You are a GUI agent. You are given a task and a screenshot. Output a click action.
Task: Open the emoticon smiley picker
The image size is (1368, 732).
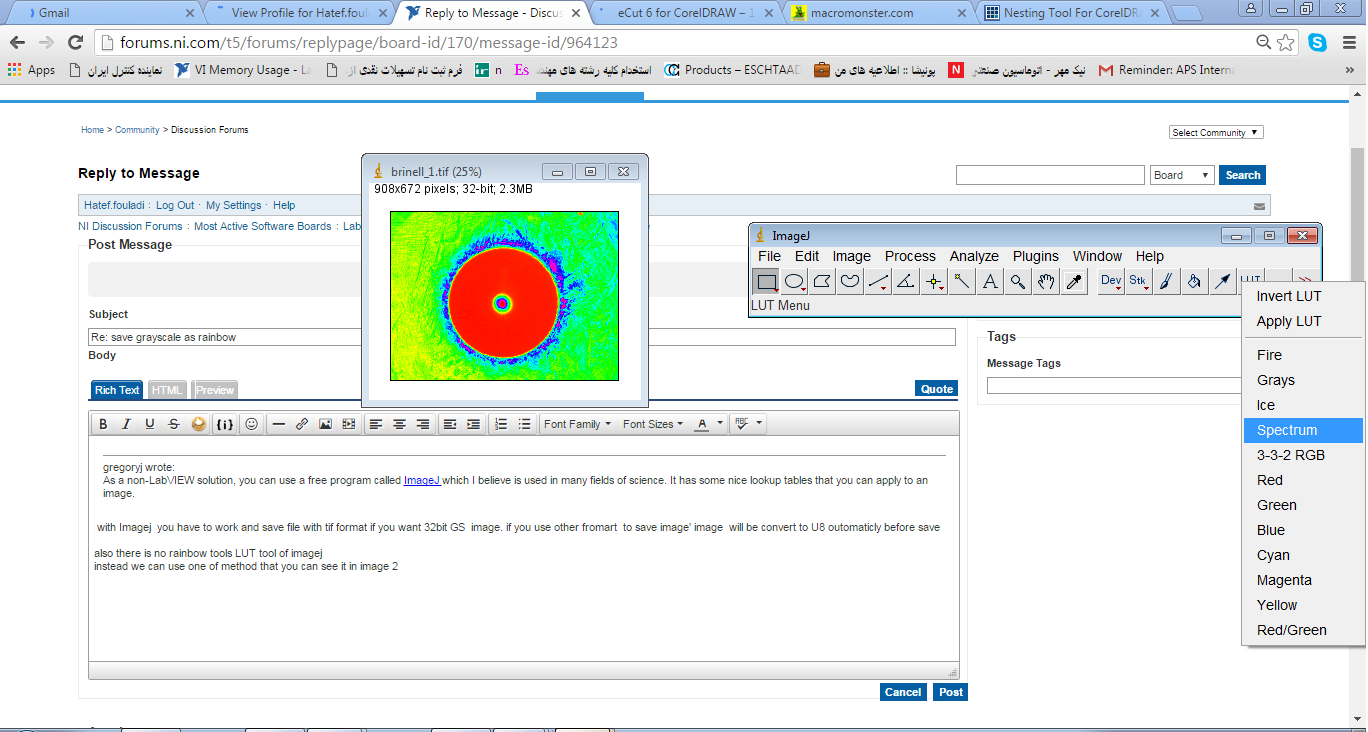pyautogui.click(x=251, y=424)
